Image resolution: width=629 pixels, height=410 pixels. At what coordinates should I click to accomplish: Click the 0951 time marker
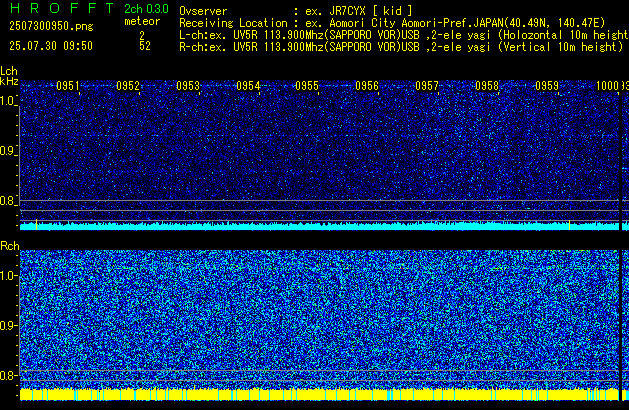pyautogui.click(x=68, y=86)
